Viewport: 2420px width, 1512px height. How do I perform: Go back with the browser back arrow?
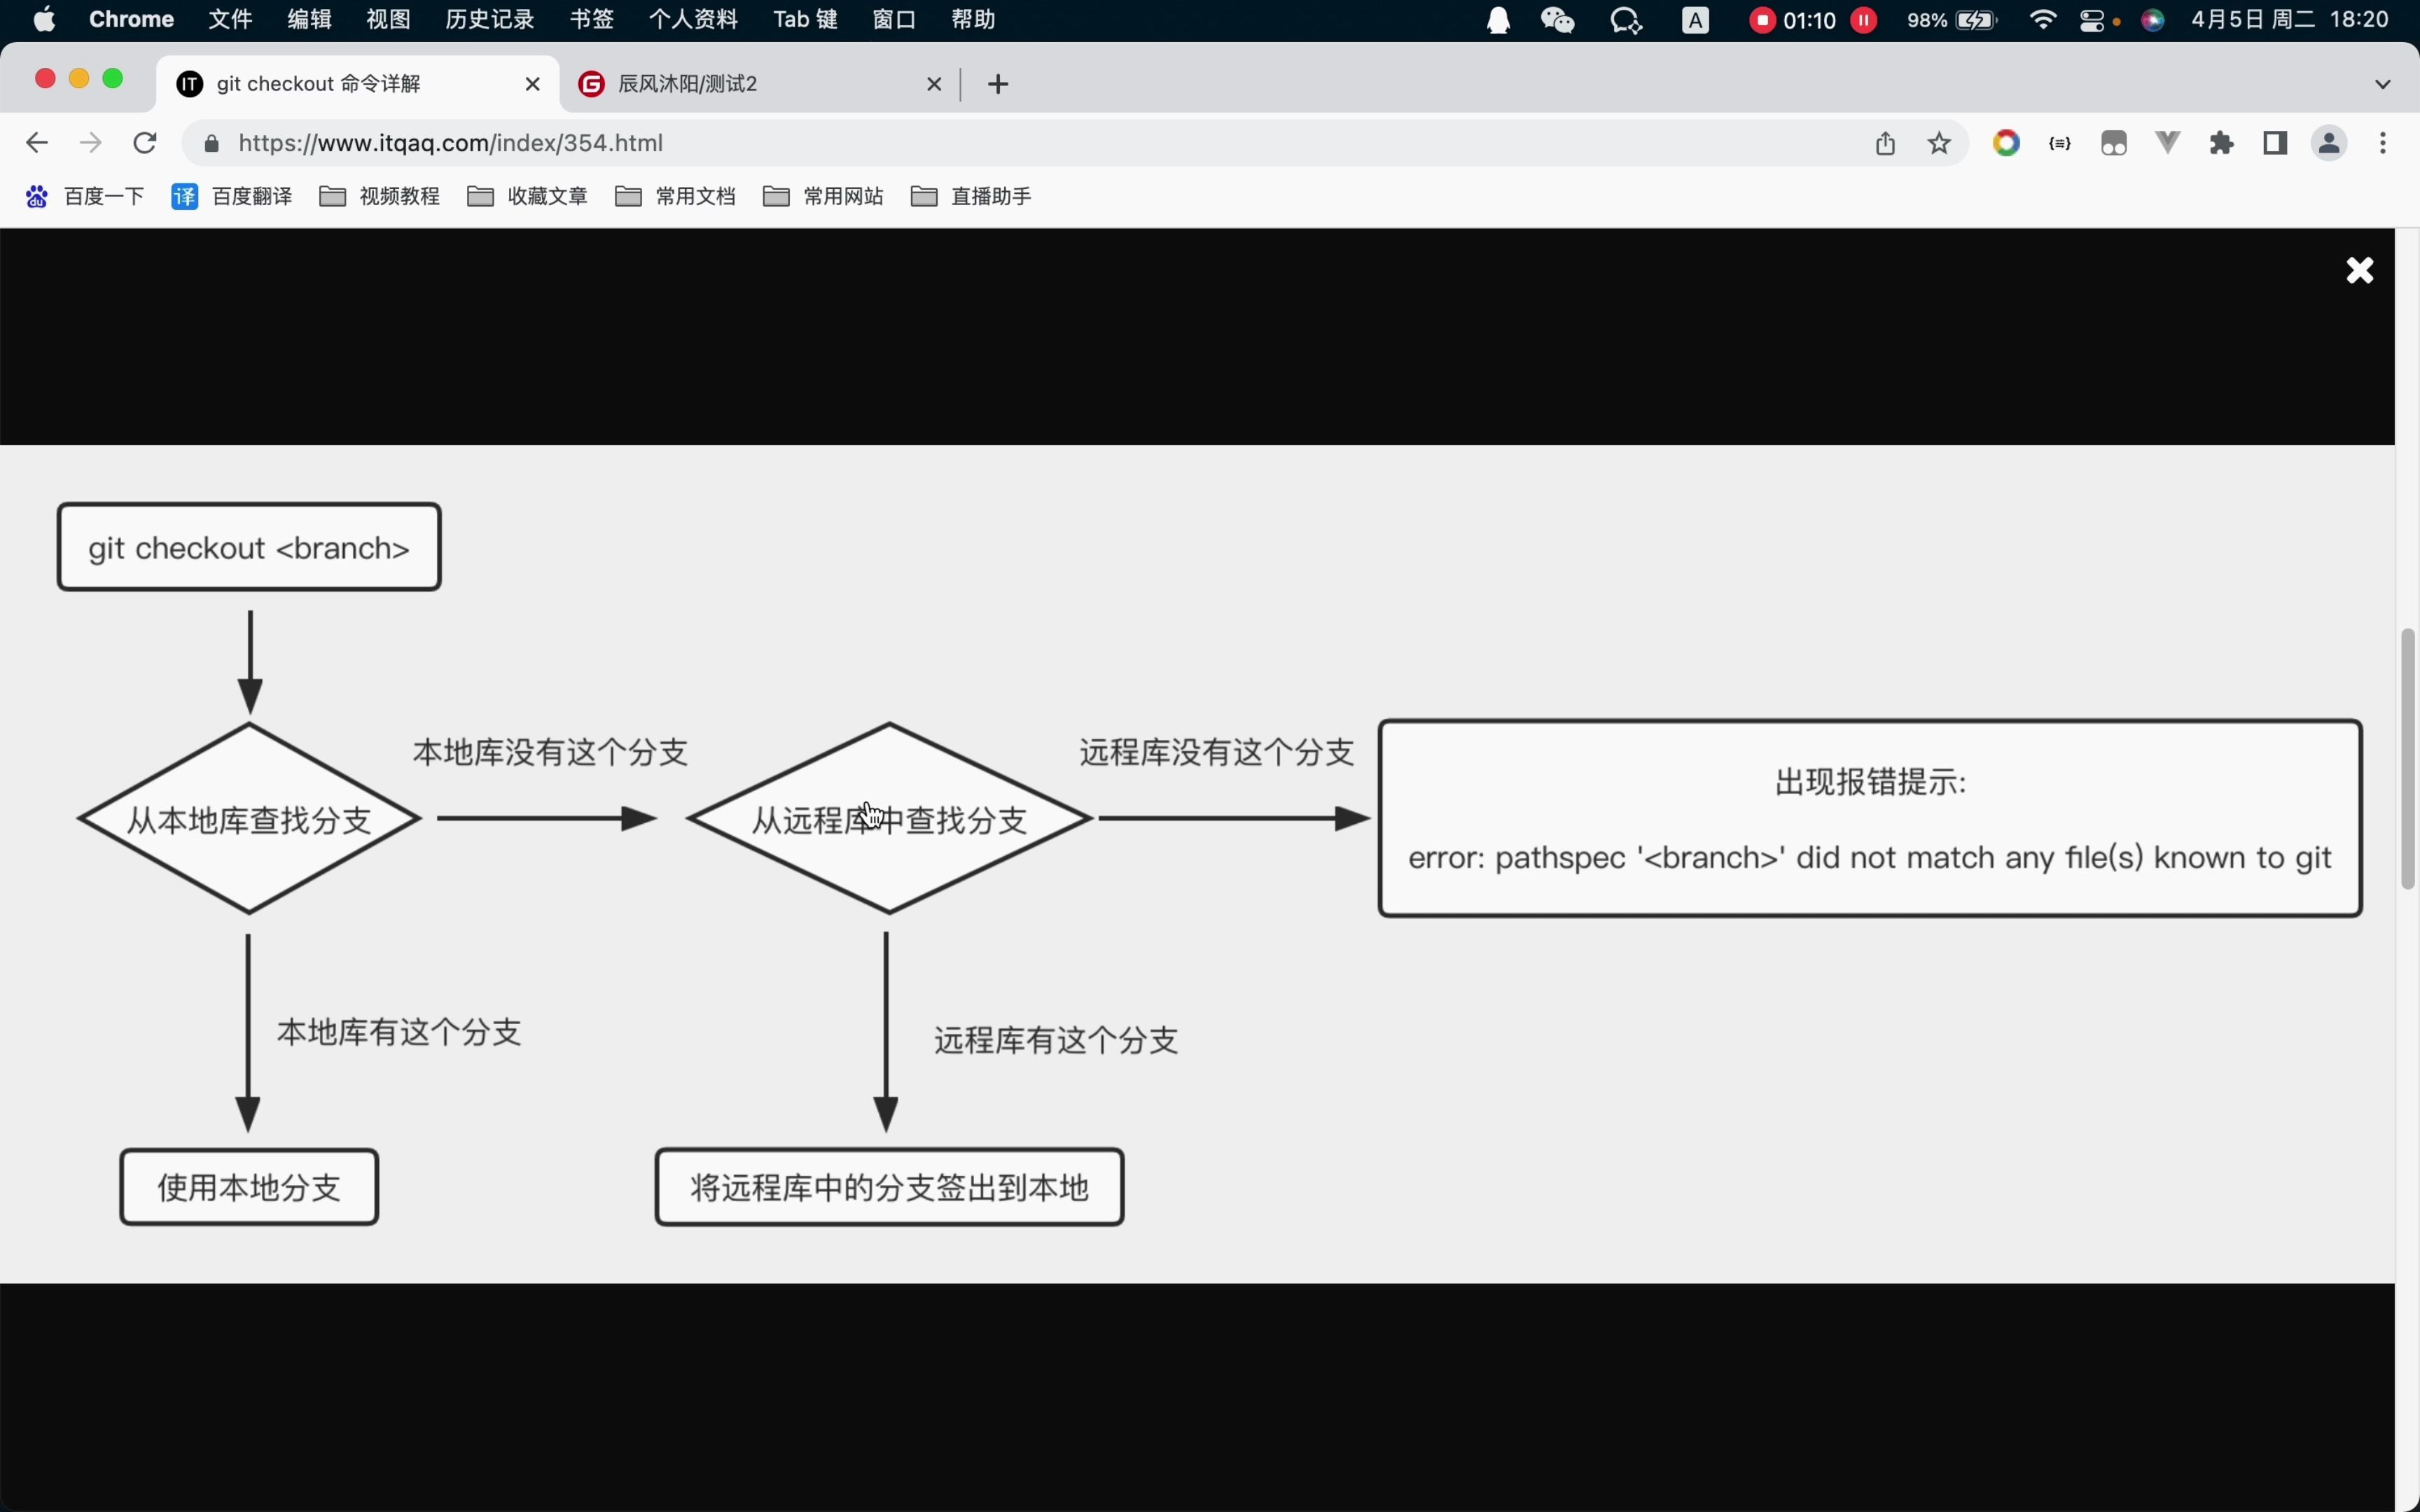coord(37,143)
